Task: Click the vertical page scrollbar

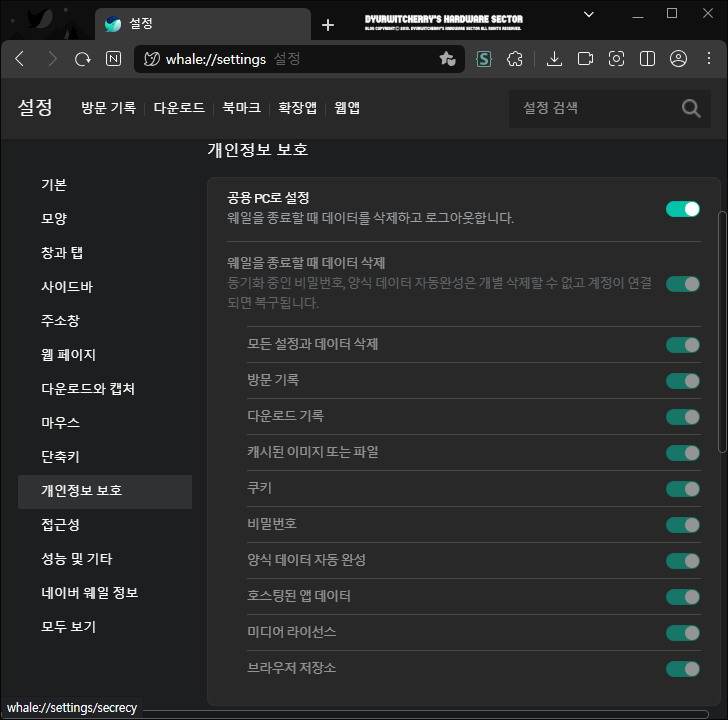Action: [722, 331]
